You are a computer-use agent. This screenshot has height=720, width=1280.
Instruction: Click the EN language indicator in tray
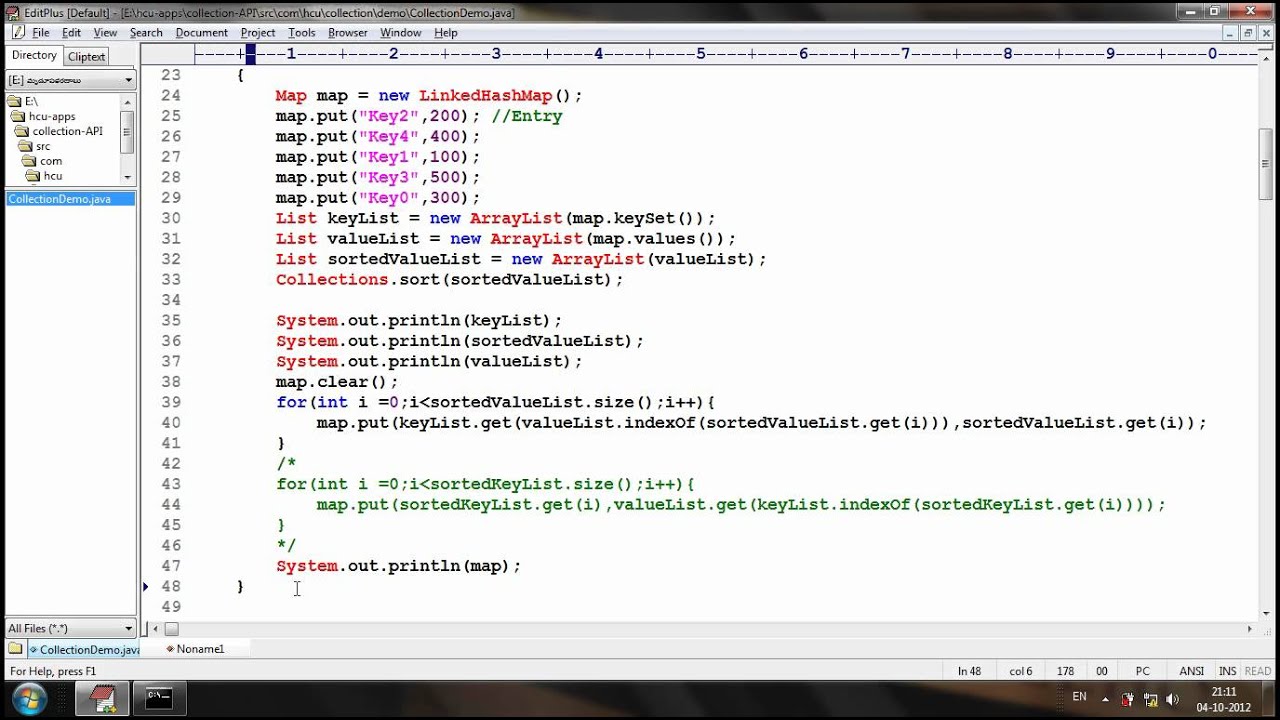click(x=1079, y=696)
